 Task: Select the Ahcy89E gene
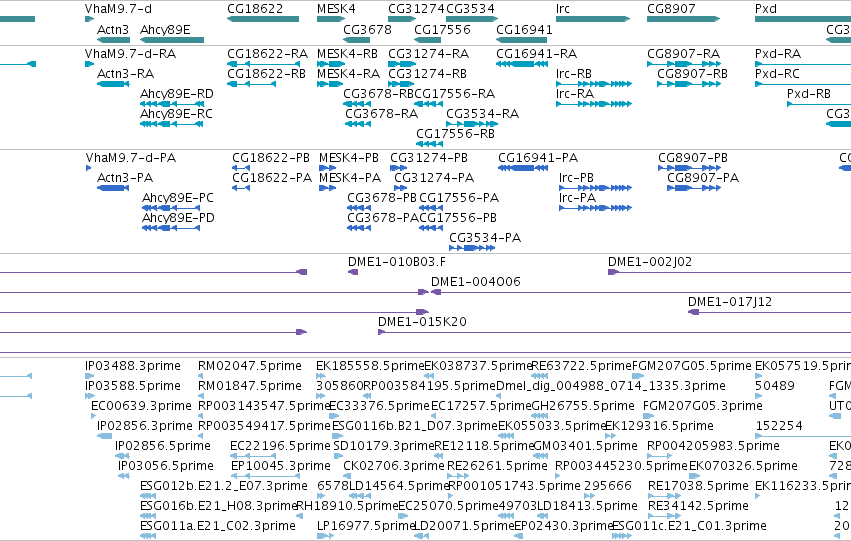pyautogui.click(x=172, y=40)
